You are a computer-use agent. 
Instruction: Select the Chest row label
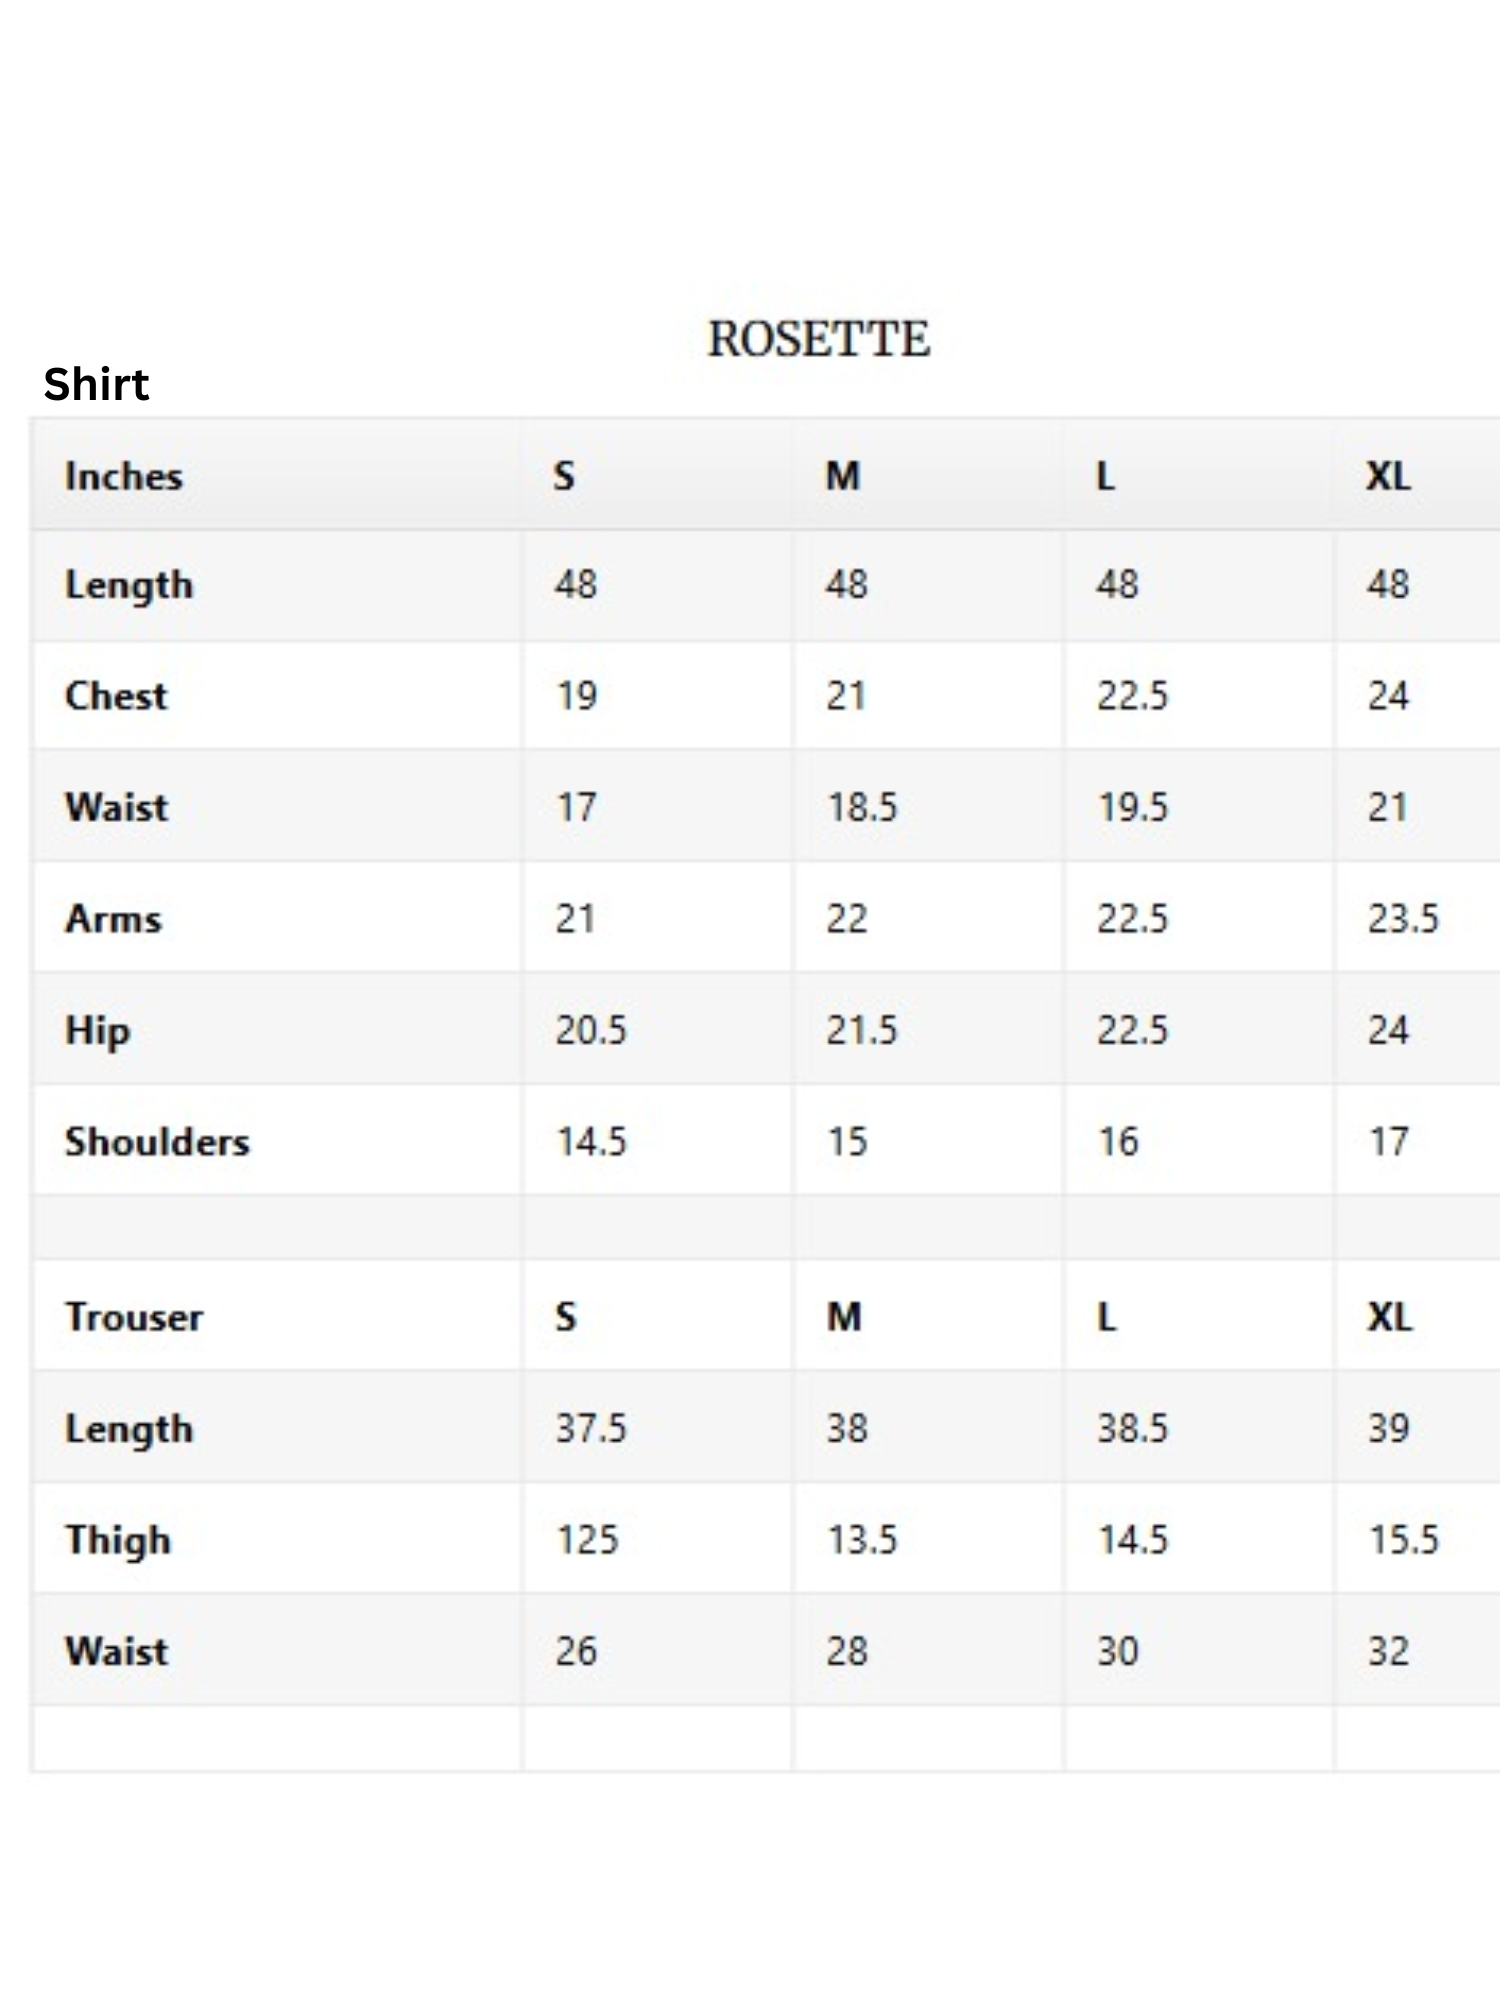tap(116, 696)
